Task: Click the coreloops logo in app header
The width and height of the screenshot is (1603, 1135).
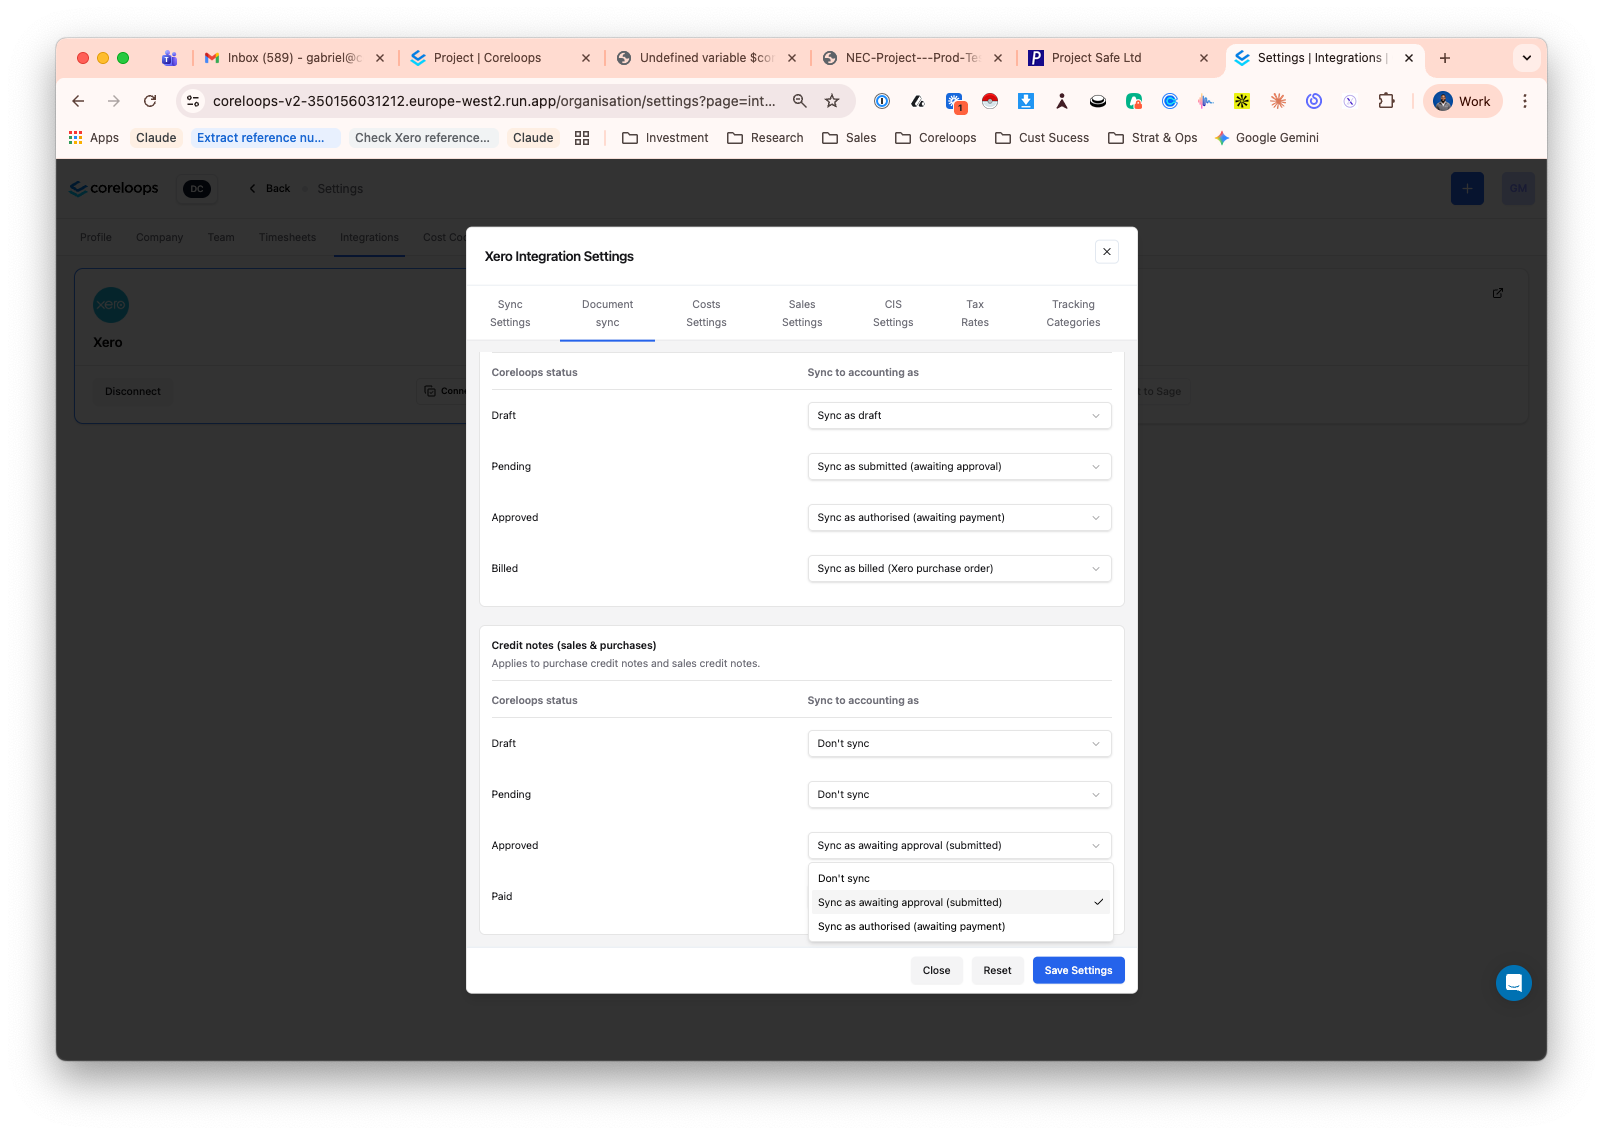Action: coord(114,188)
